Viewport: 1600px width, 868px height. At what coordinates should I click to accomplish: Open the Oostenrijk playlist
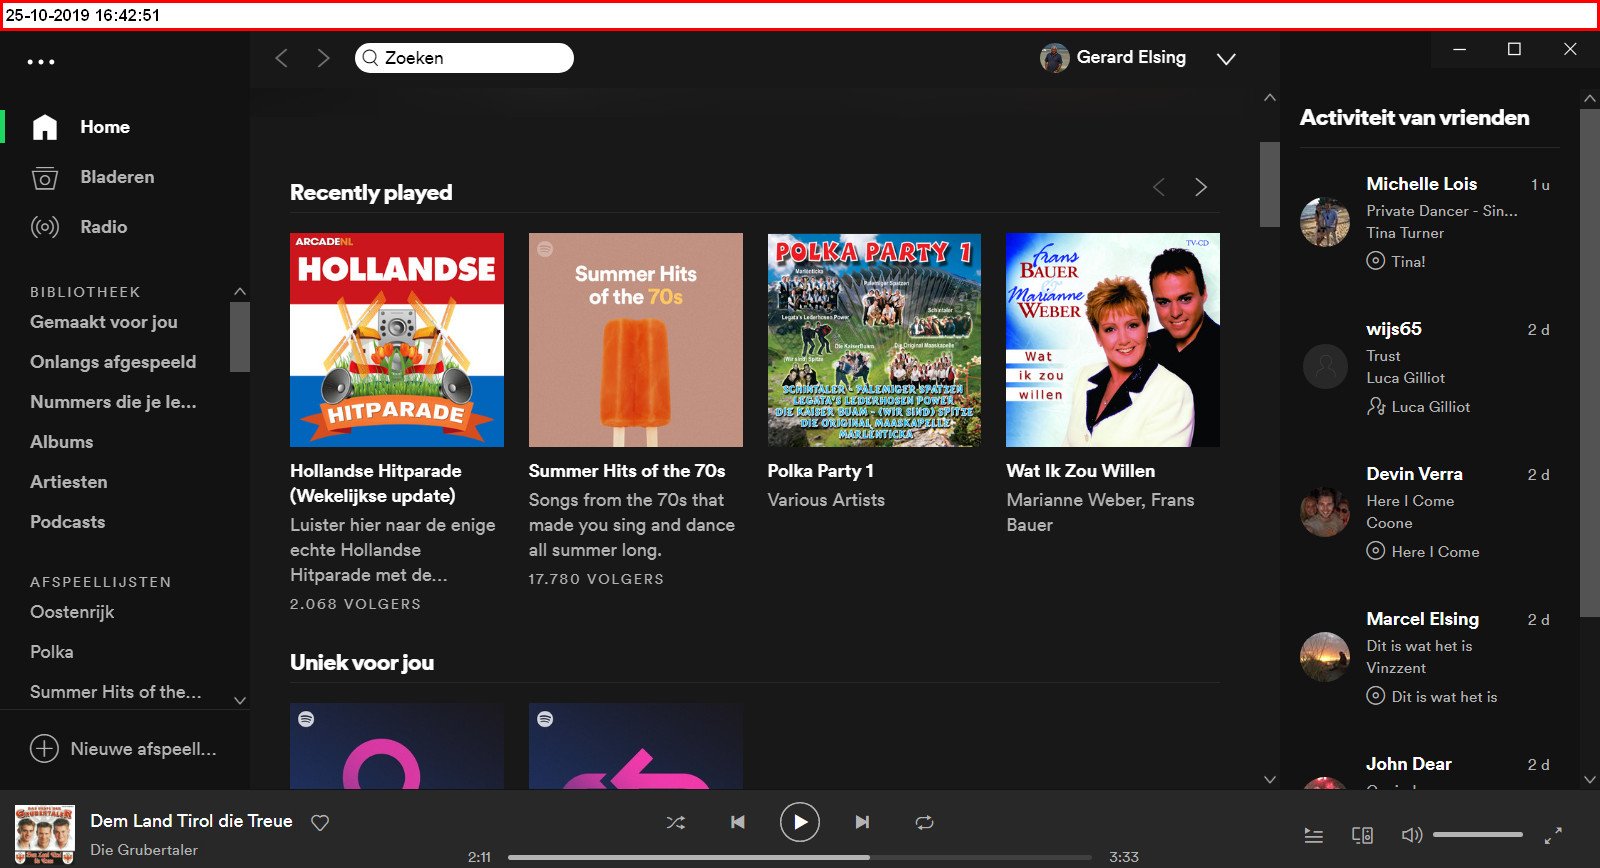(x=72, y=612)
